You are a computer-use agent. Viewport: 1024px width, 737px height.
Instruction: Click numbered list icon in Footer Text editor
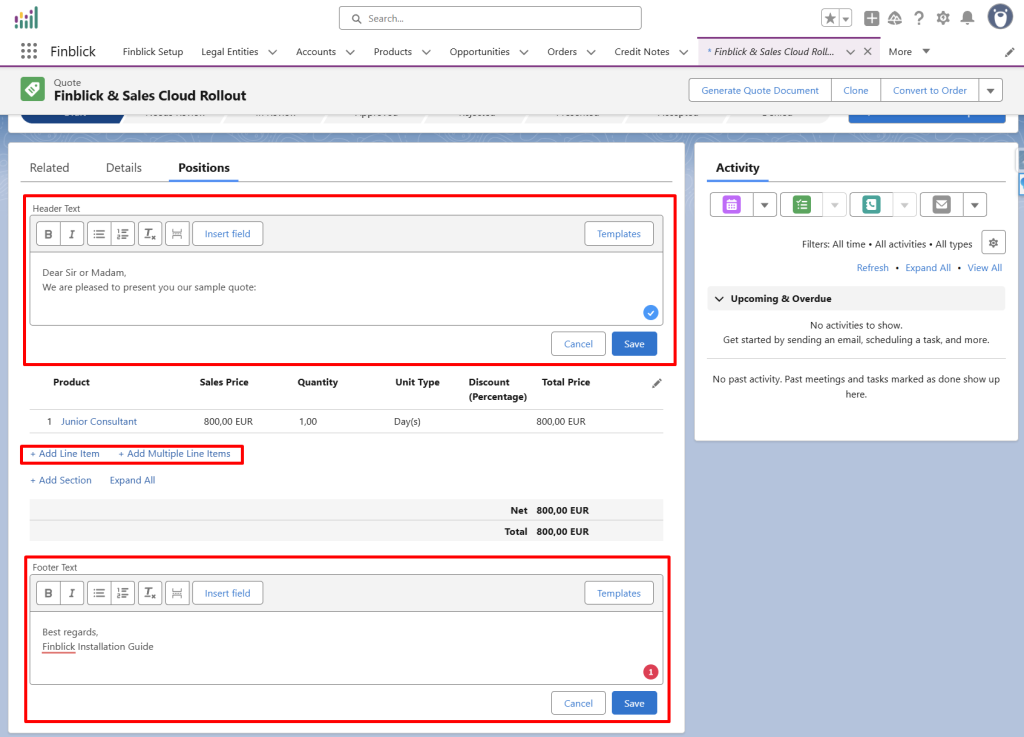click(123, 593)
